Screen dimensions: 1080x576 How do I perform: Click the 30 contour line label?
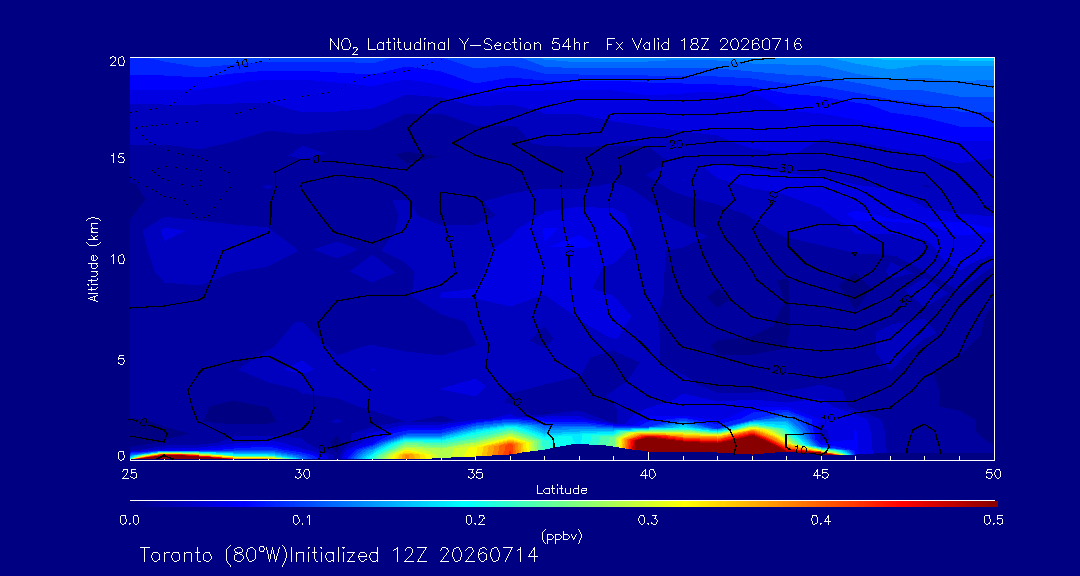(x=787, y=169)
